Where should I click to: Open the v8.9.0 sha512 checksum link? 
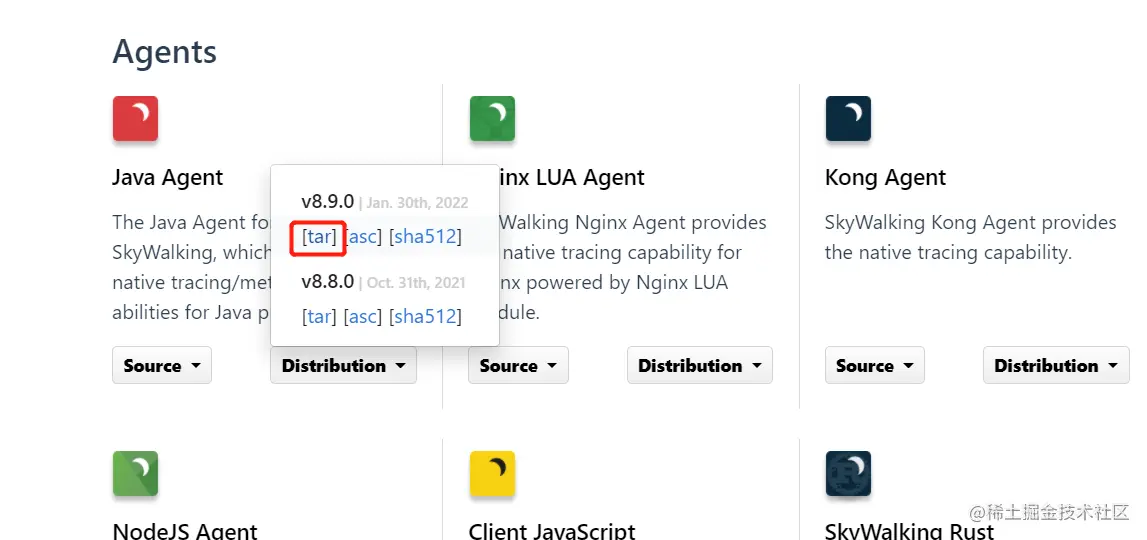click(425, 236)
